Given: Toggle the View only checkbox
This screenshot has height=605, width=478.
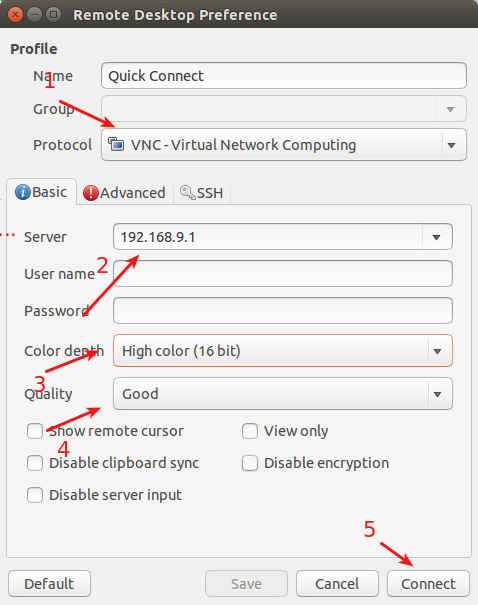Looking at the screenshot, I should coord(250,431).
